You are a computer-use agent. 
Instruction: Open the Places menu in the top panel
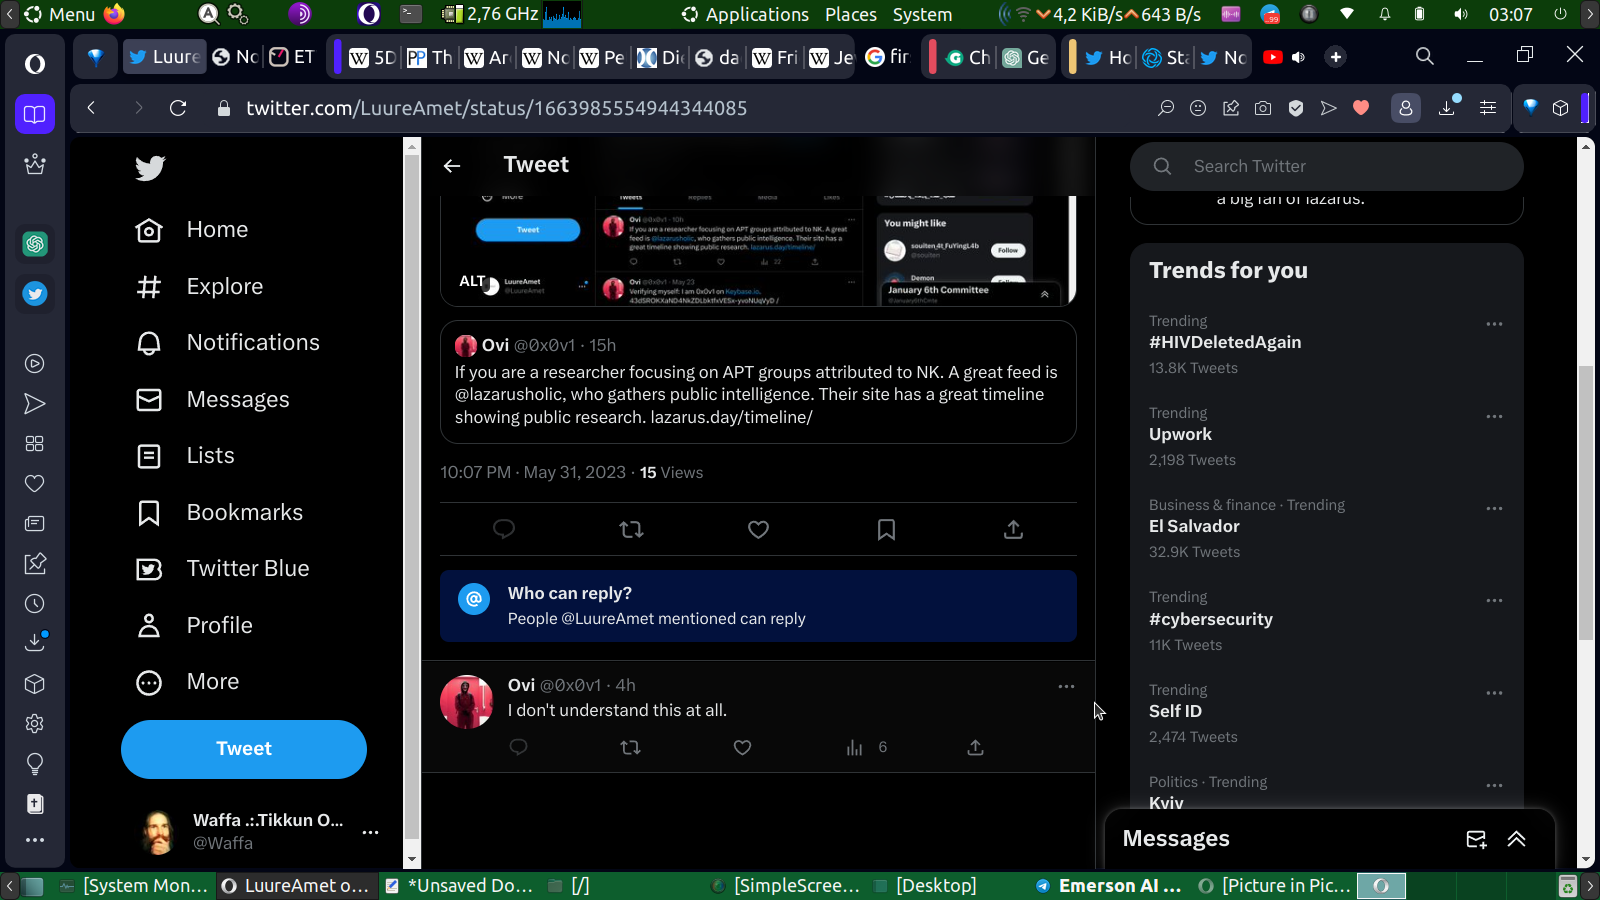(x=851, y=14)
